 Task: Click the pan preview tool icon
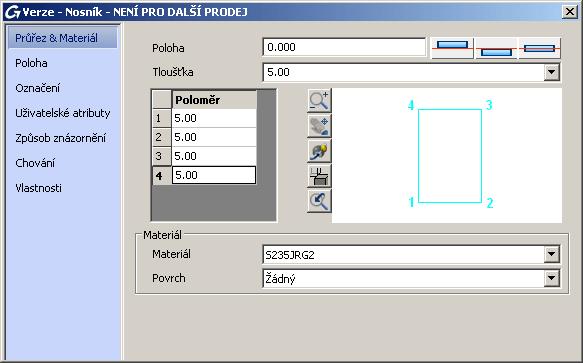click(319, 126)
